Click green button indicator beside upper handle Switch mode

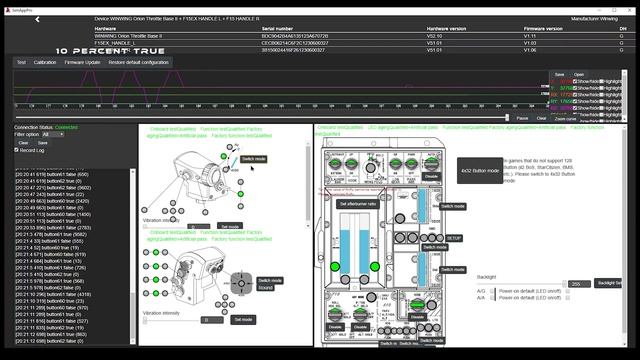tap(223, 156)
